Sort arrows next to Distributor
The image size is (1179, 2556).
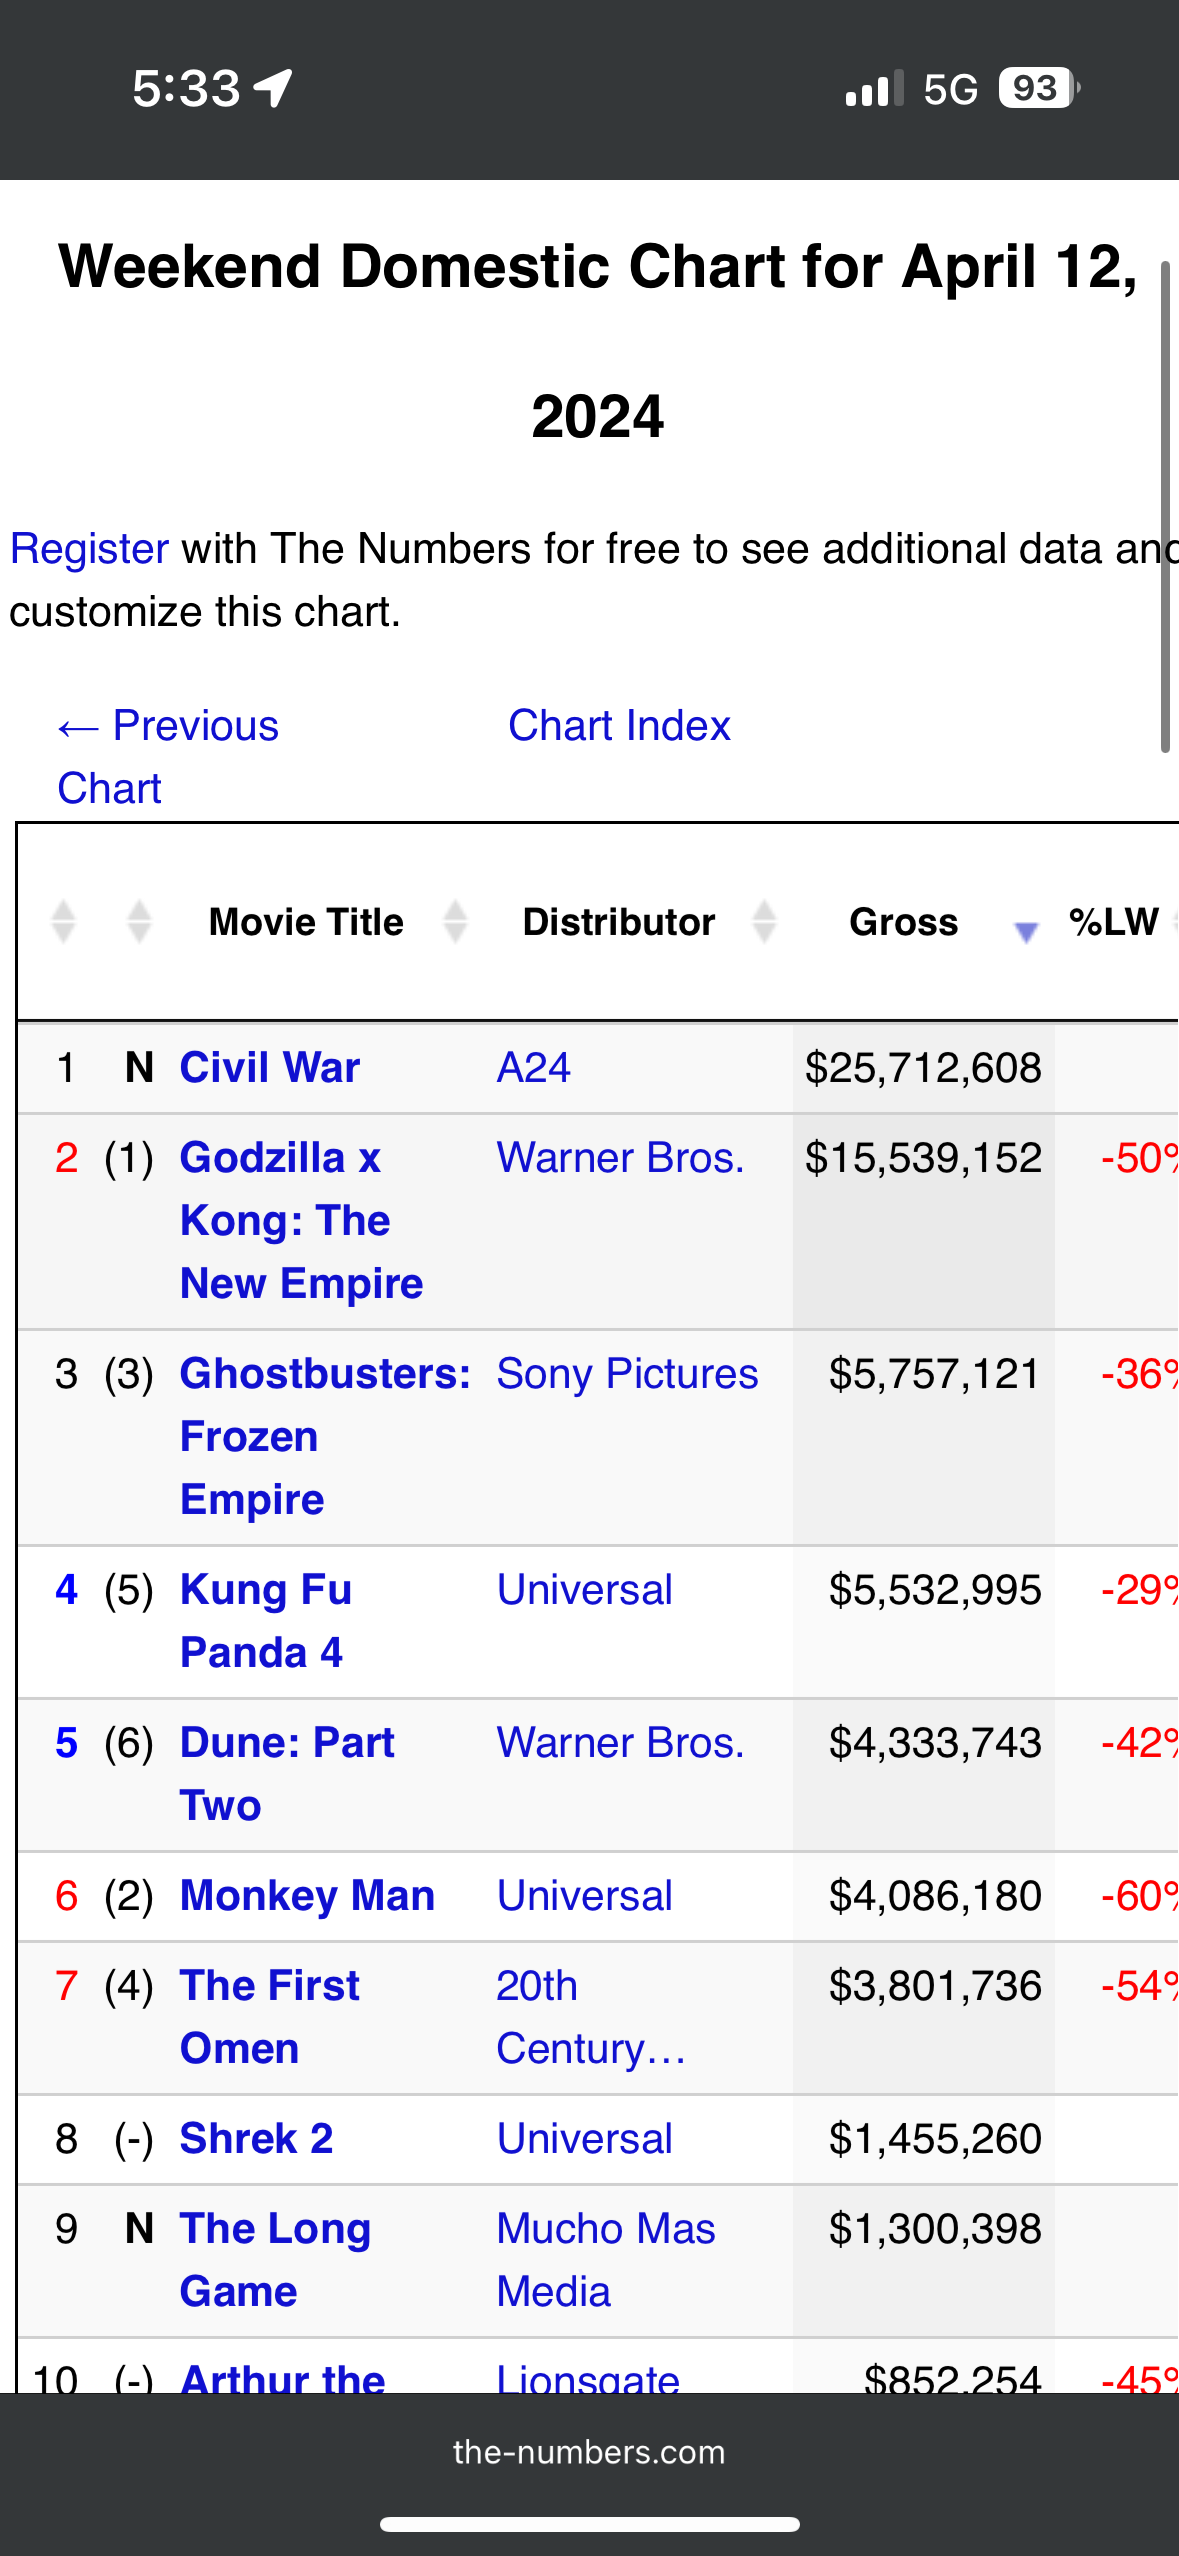pos(764,922)
